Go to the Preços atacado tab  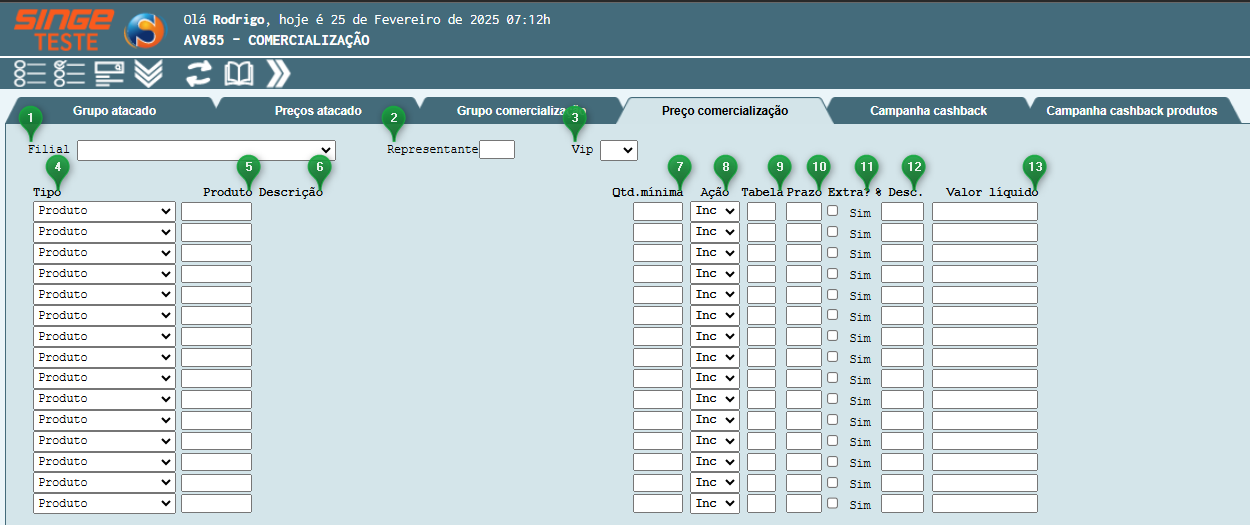(x=318, y=111)
